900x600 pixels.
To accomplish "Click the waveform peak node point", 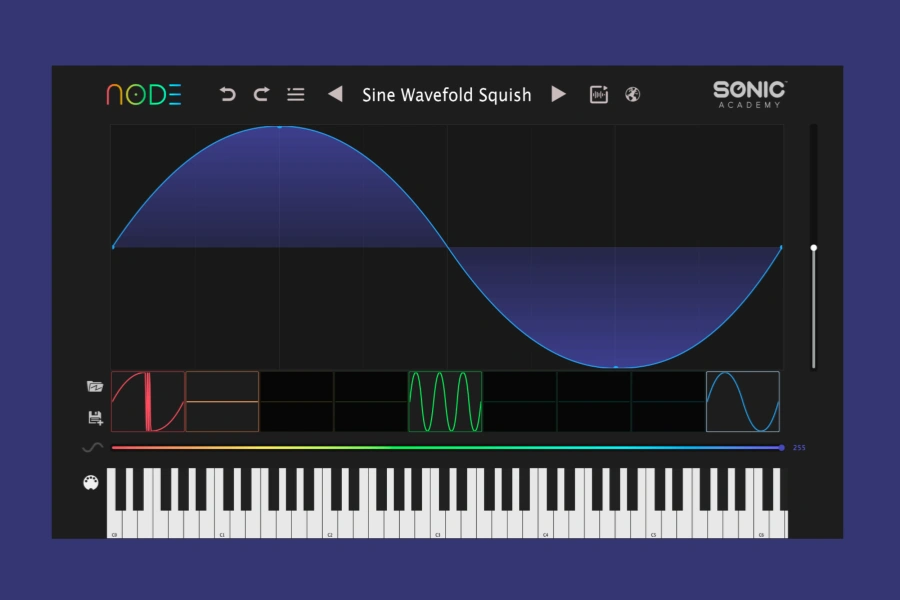I will 280,126.
